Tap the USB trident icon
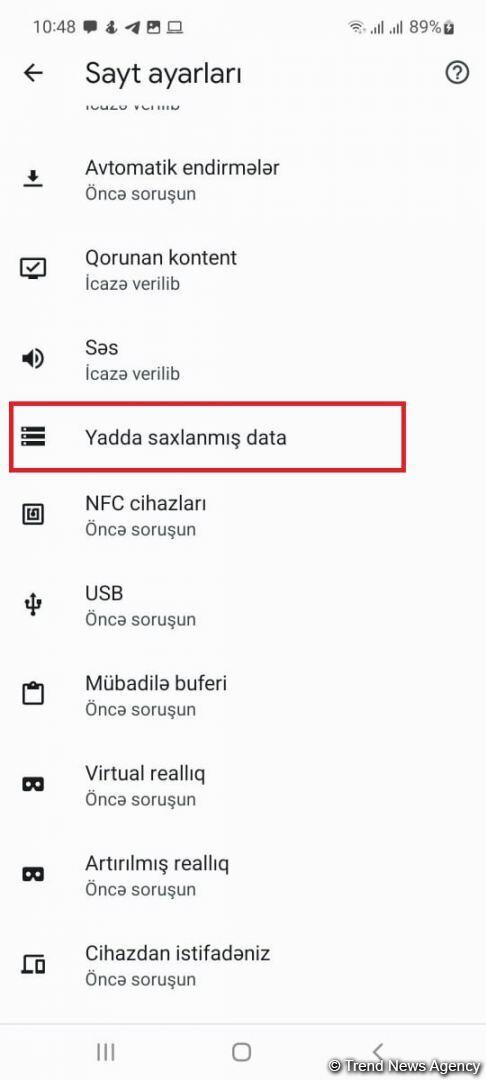Viewport: 486px width, 1080px height. tap(33, 605)
